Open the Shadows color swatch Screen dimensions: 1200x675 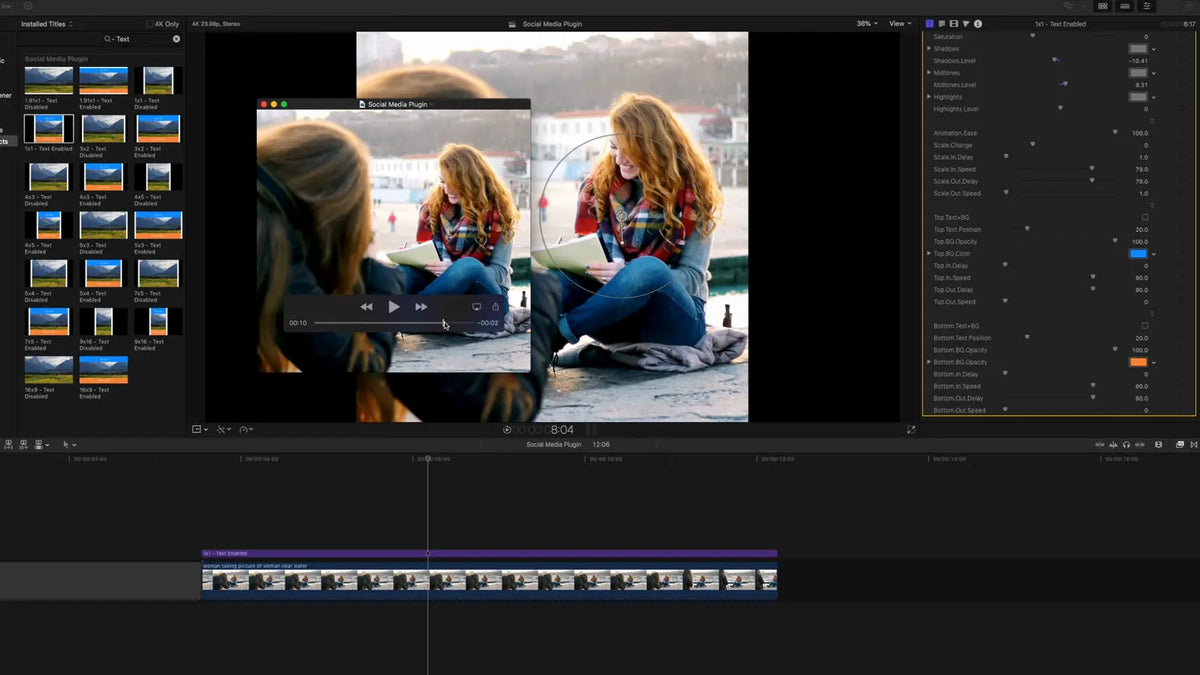(1138, 49)
